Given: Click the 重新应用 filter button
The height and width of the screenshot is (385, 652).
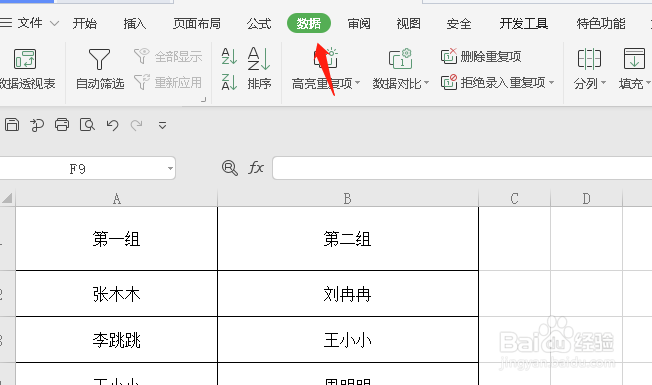Looking at the screenshot, I should click(168, 82).
